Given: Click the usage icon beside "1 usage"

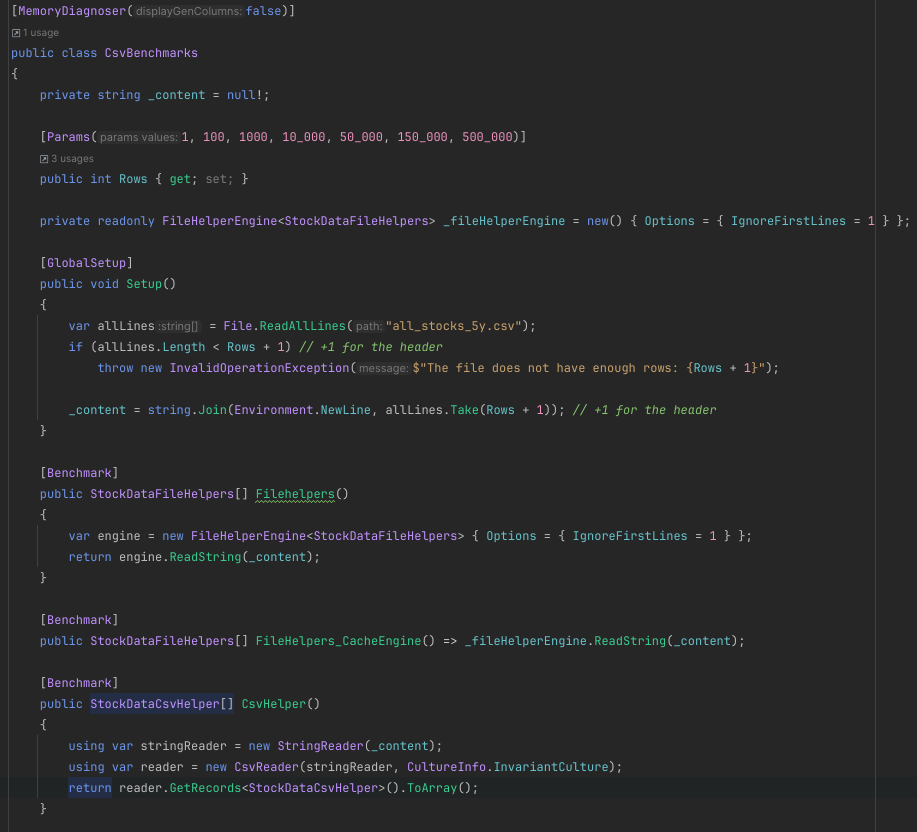Looking at the screenshot, I should click(x=16, y=33).
